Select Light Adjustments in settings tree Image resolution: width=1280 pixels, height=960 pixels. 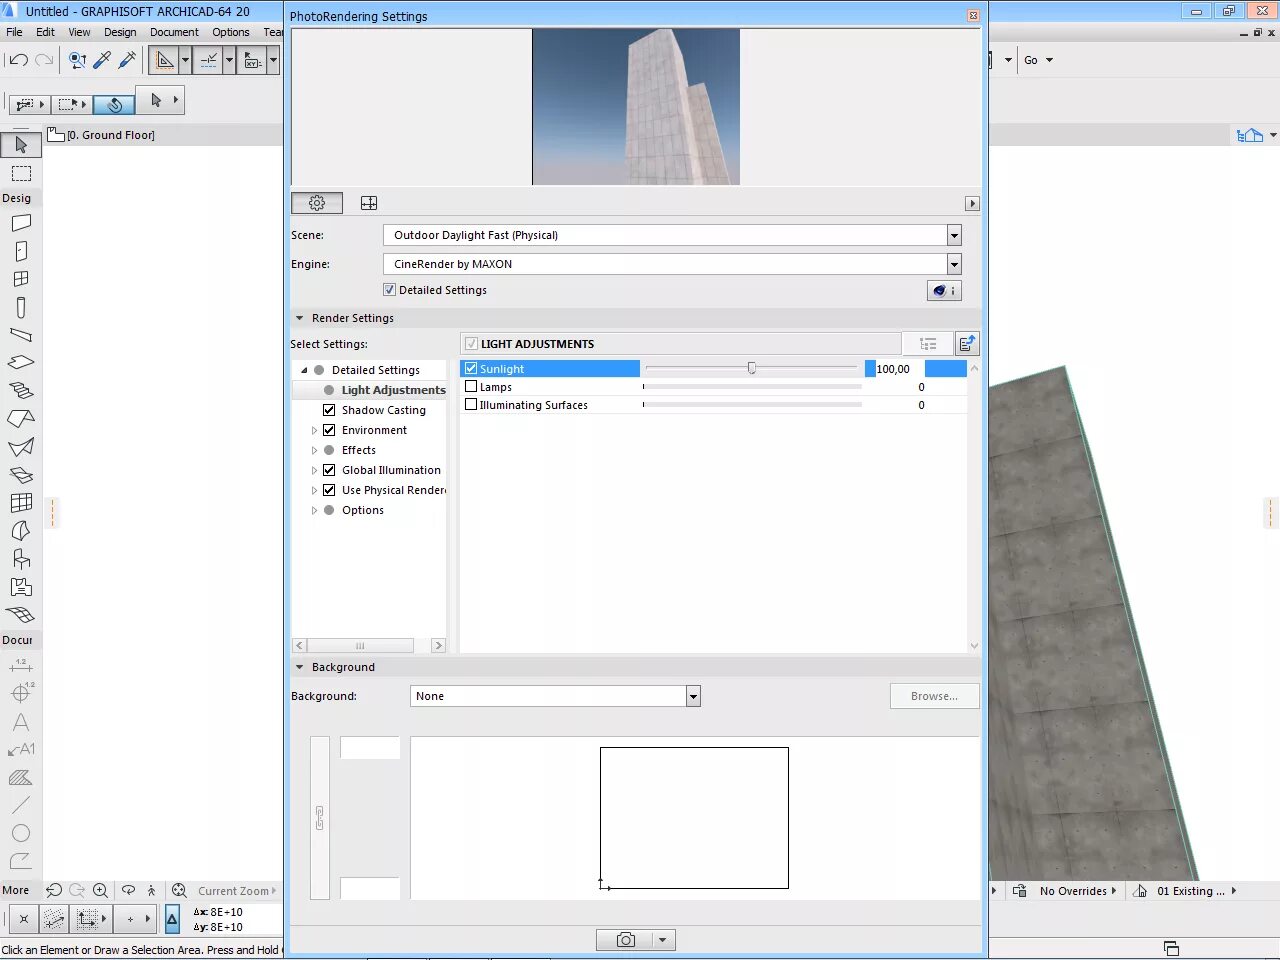(393, 390)
